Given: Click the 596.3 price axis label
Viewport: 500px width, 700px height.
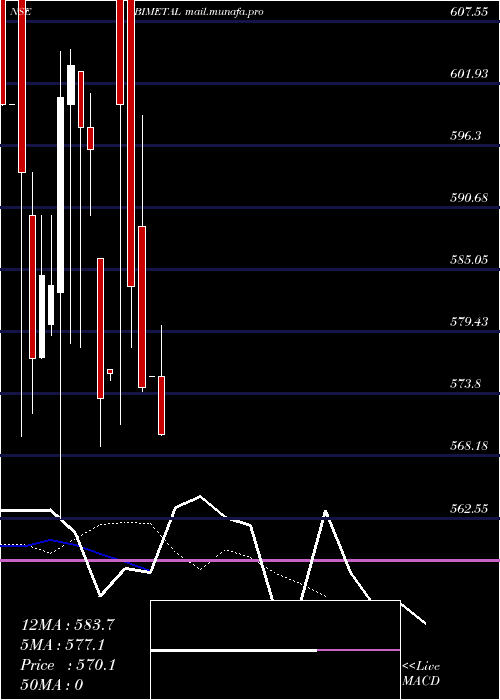Looking at the screenshot, I should click(466, 136).
